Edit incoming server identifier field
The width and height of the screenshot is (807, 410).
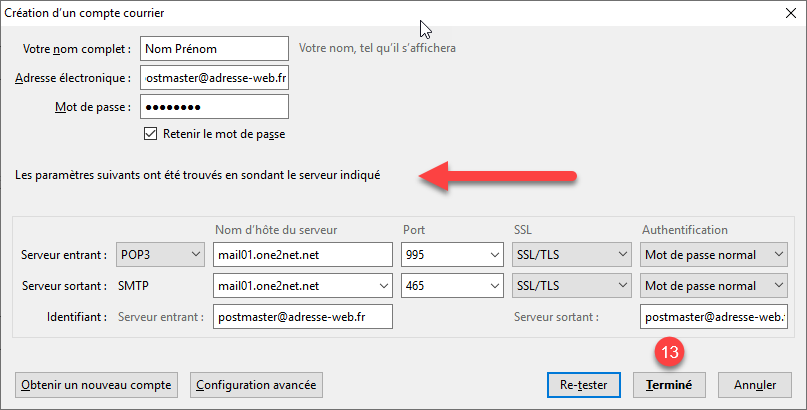[303, 316]
